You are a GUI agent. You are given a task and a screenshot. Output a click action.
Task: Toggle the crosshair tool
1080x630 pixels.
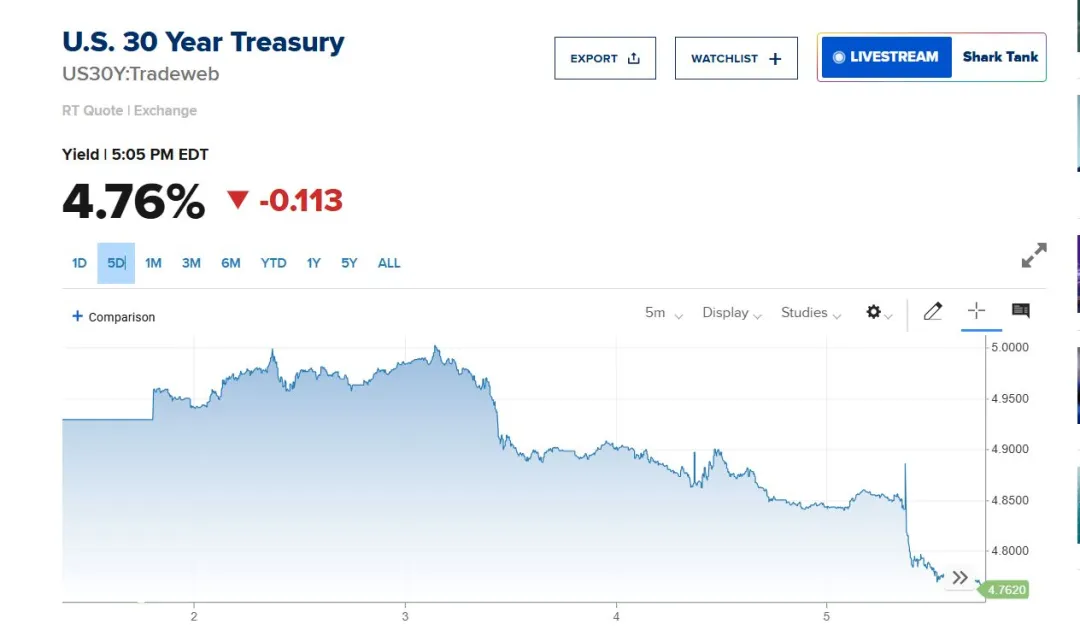975,312
